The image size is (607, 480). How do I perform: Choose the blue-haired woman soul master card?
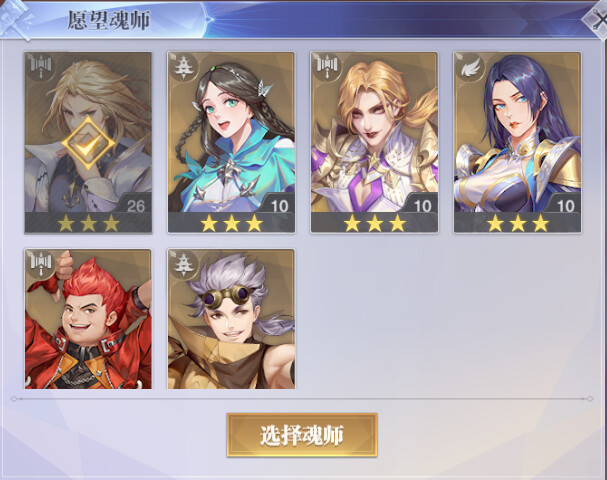[517, 142]
